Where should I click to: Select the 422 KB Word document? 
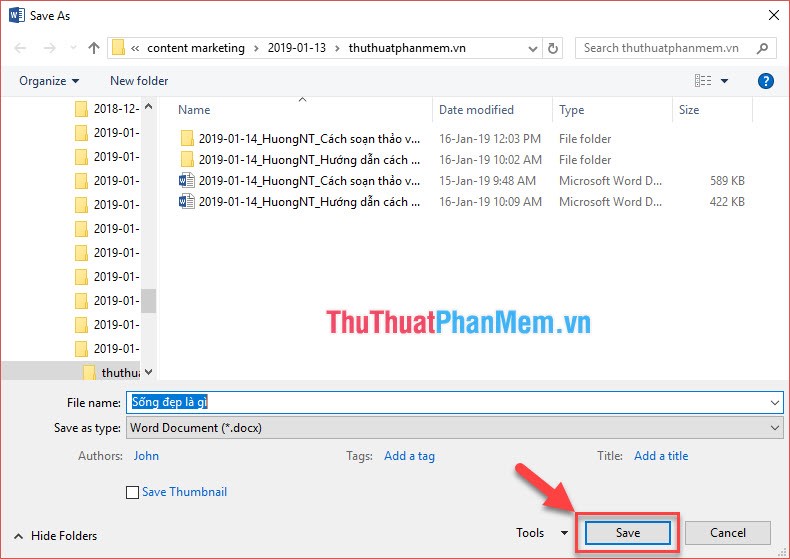[462, 202]
